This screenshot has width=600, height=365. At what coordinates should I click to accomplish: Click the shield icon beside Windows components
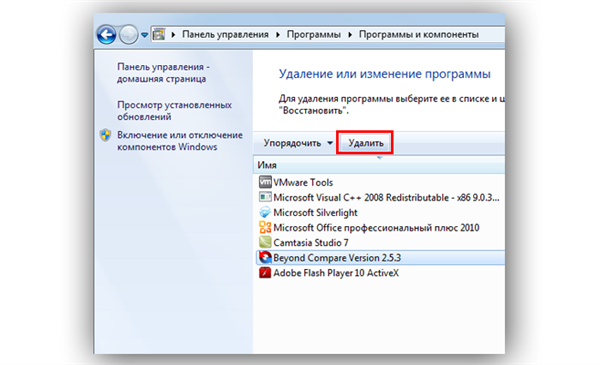pos(105,135)
